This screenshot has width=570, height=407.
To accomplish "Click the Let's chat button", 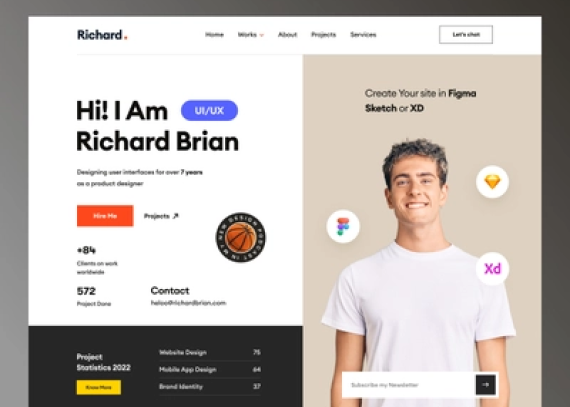I will (x=466, y=35).
